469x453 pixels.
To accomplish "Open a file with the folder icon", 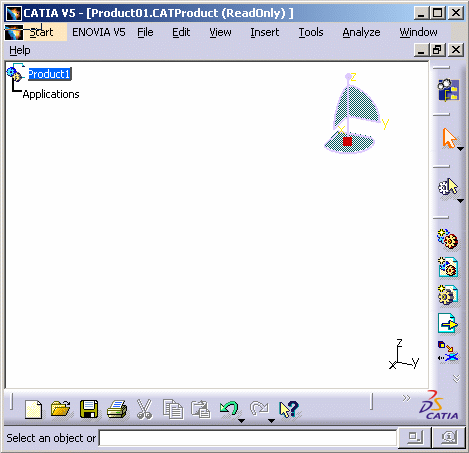I will (x=60, y=409).
